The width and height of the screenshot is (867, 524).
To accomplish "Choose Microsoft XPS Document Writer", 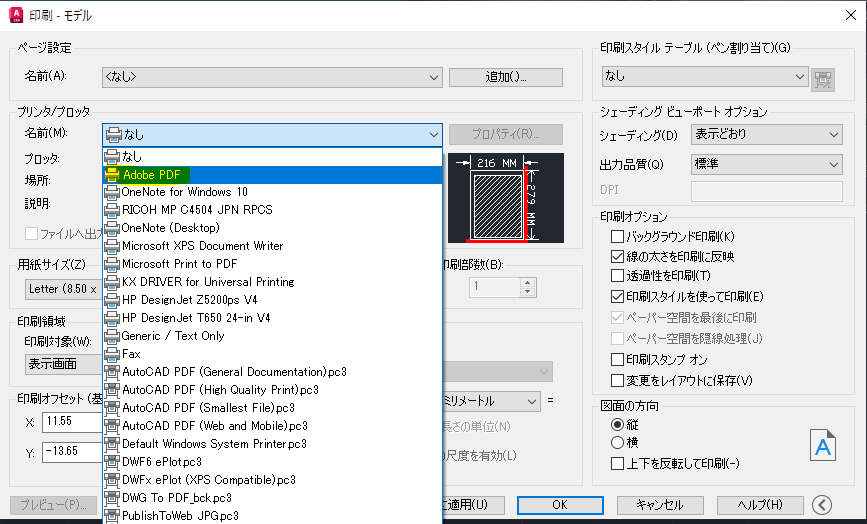I will (273, 246).
